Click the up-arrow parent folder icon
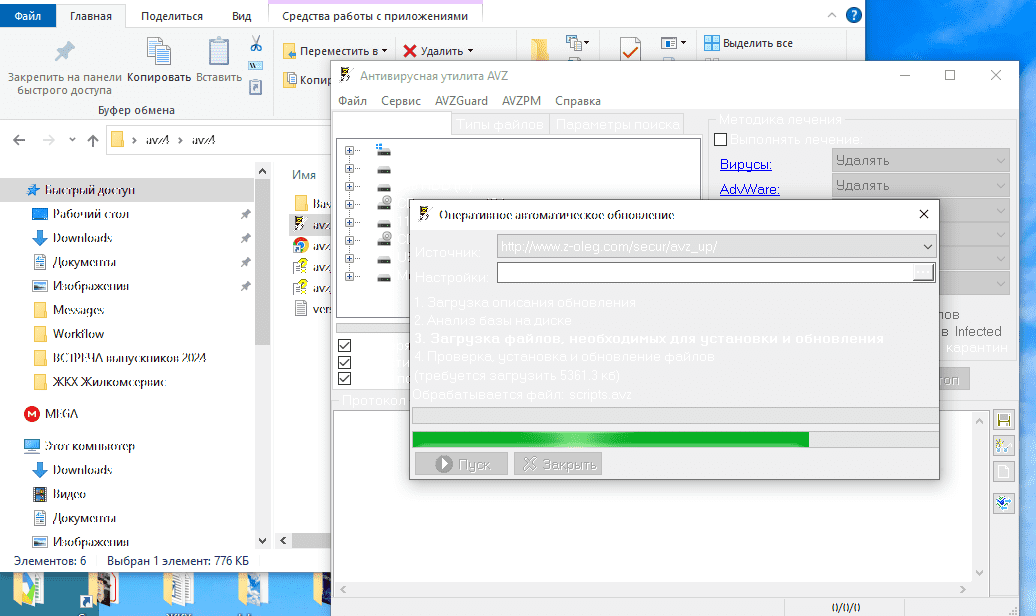Viewport: 1036px width, 616px height. (92, 140)
